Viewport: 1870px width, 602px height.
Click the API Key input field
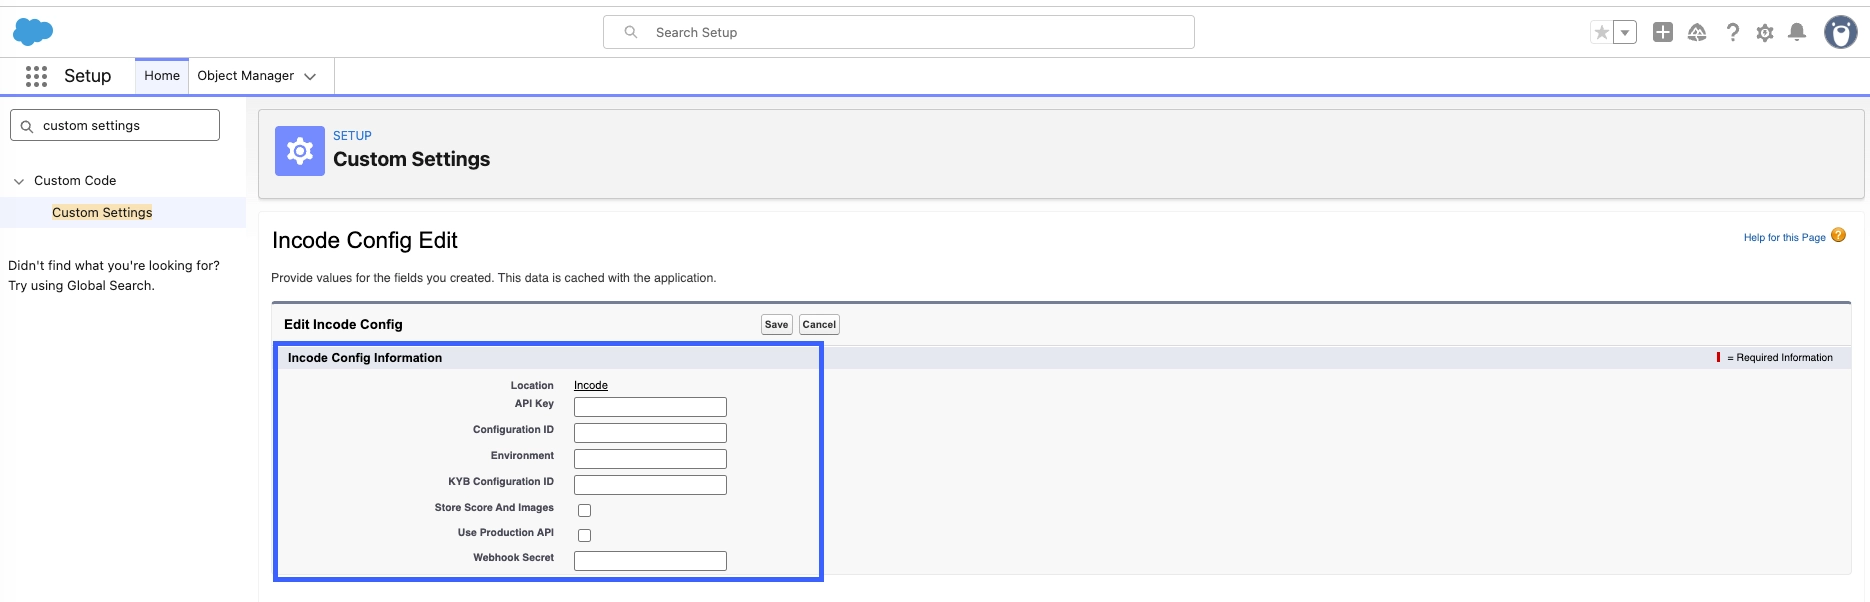[650, 407]
